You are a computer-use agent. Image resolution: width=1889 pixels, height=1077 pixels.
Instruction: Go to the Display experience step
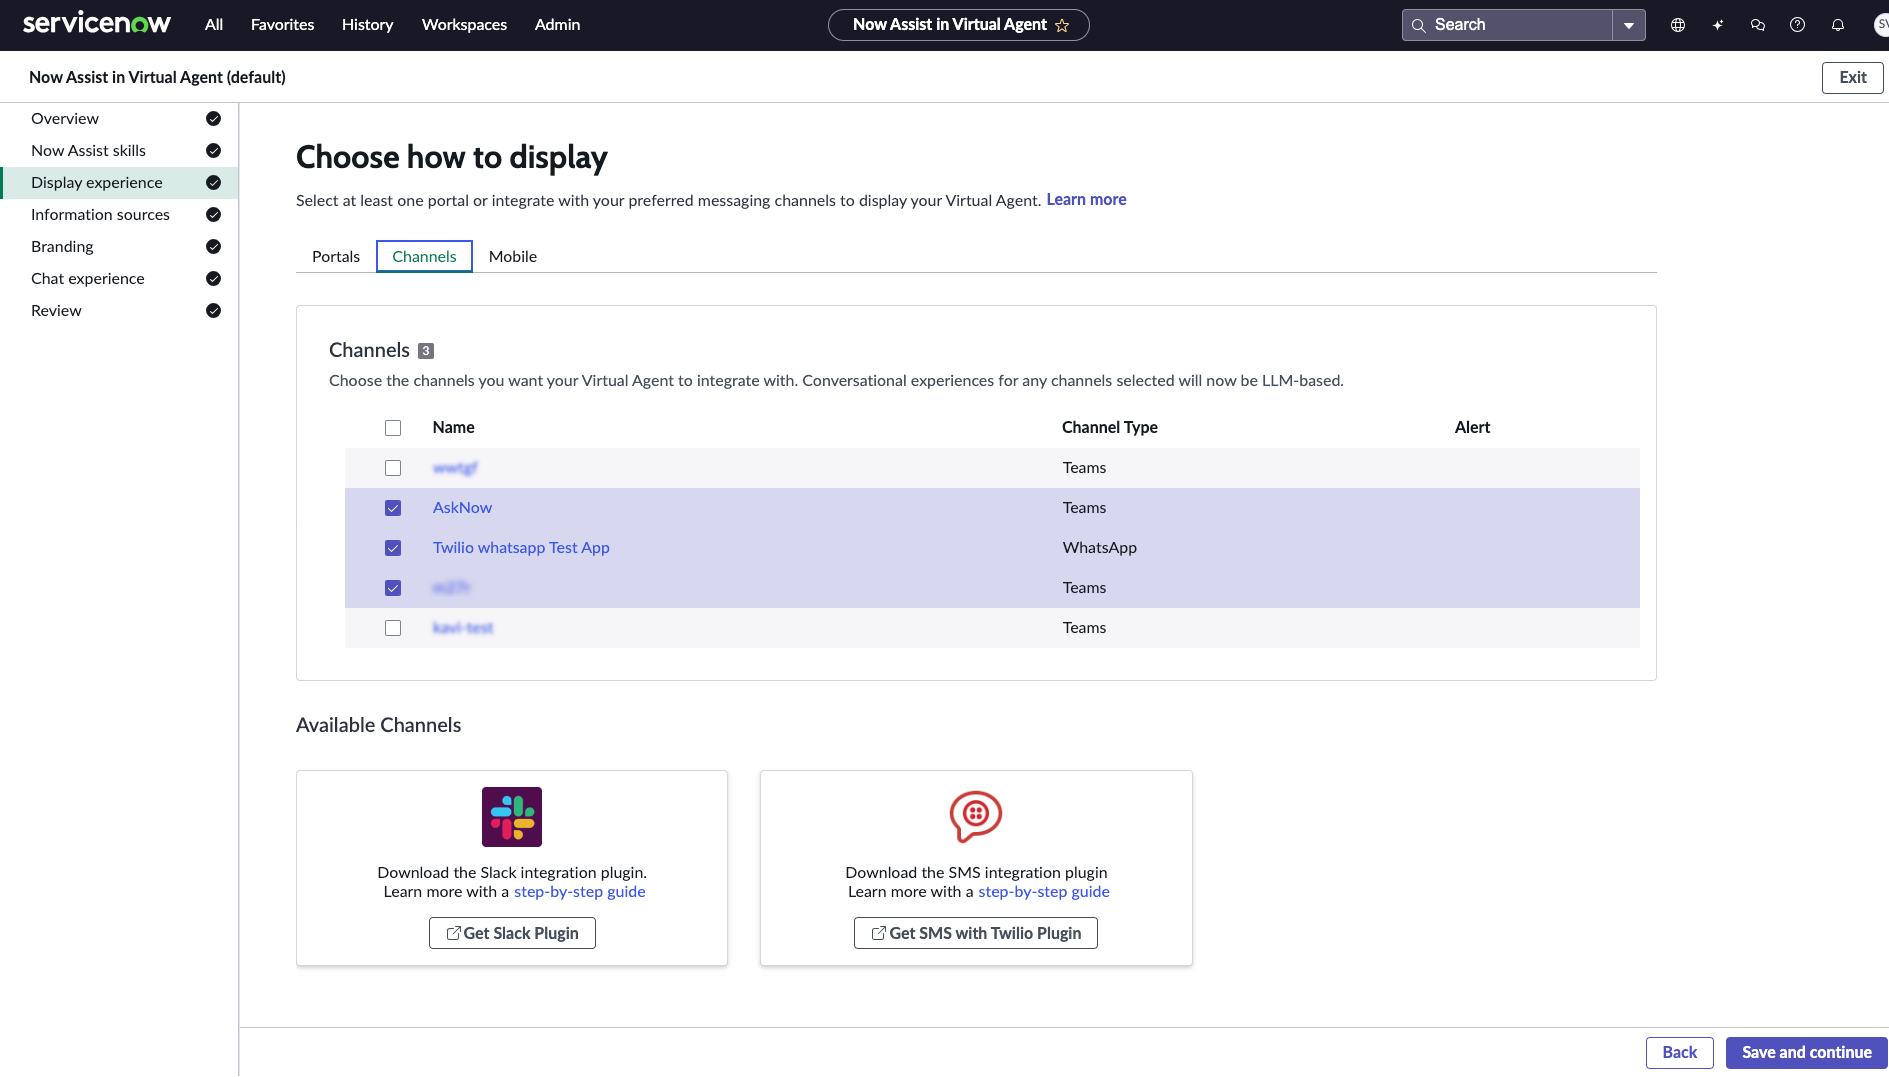click(x=119, y=182)
